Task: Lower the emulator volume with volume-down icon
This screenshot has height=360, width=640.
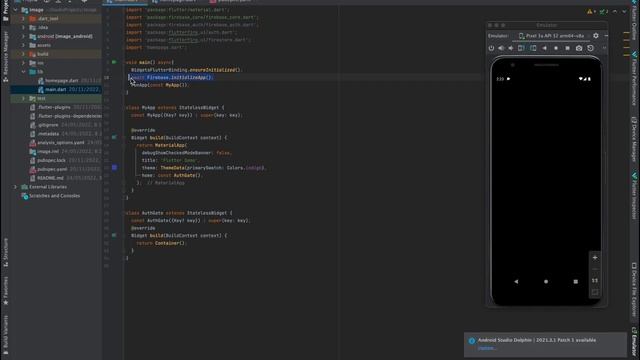Action: click(511, 48)
